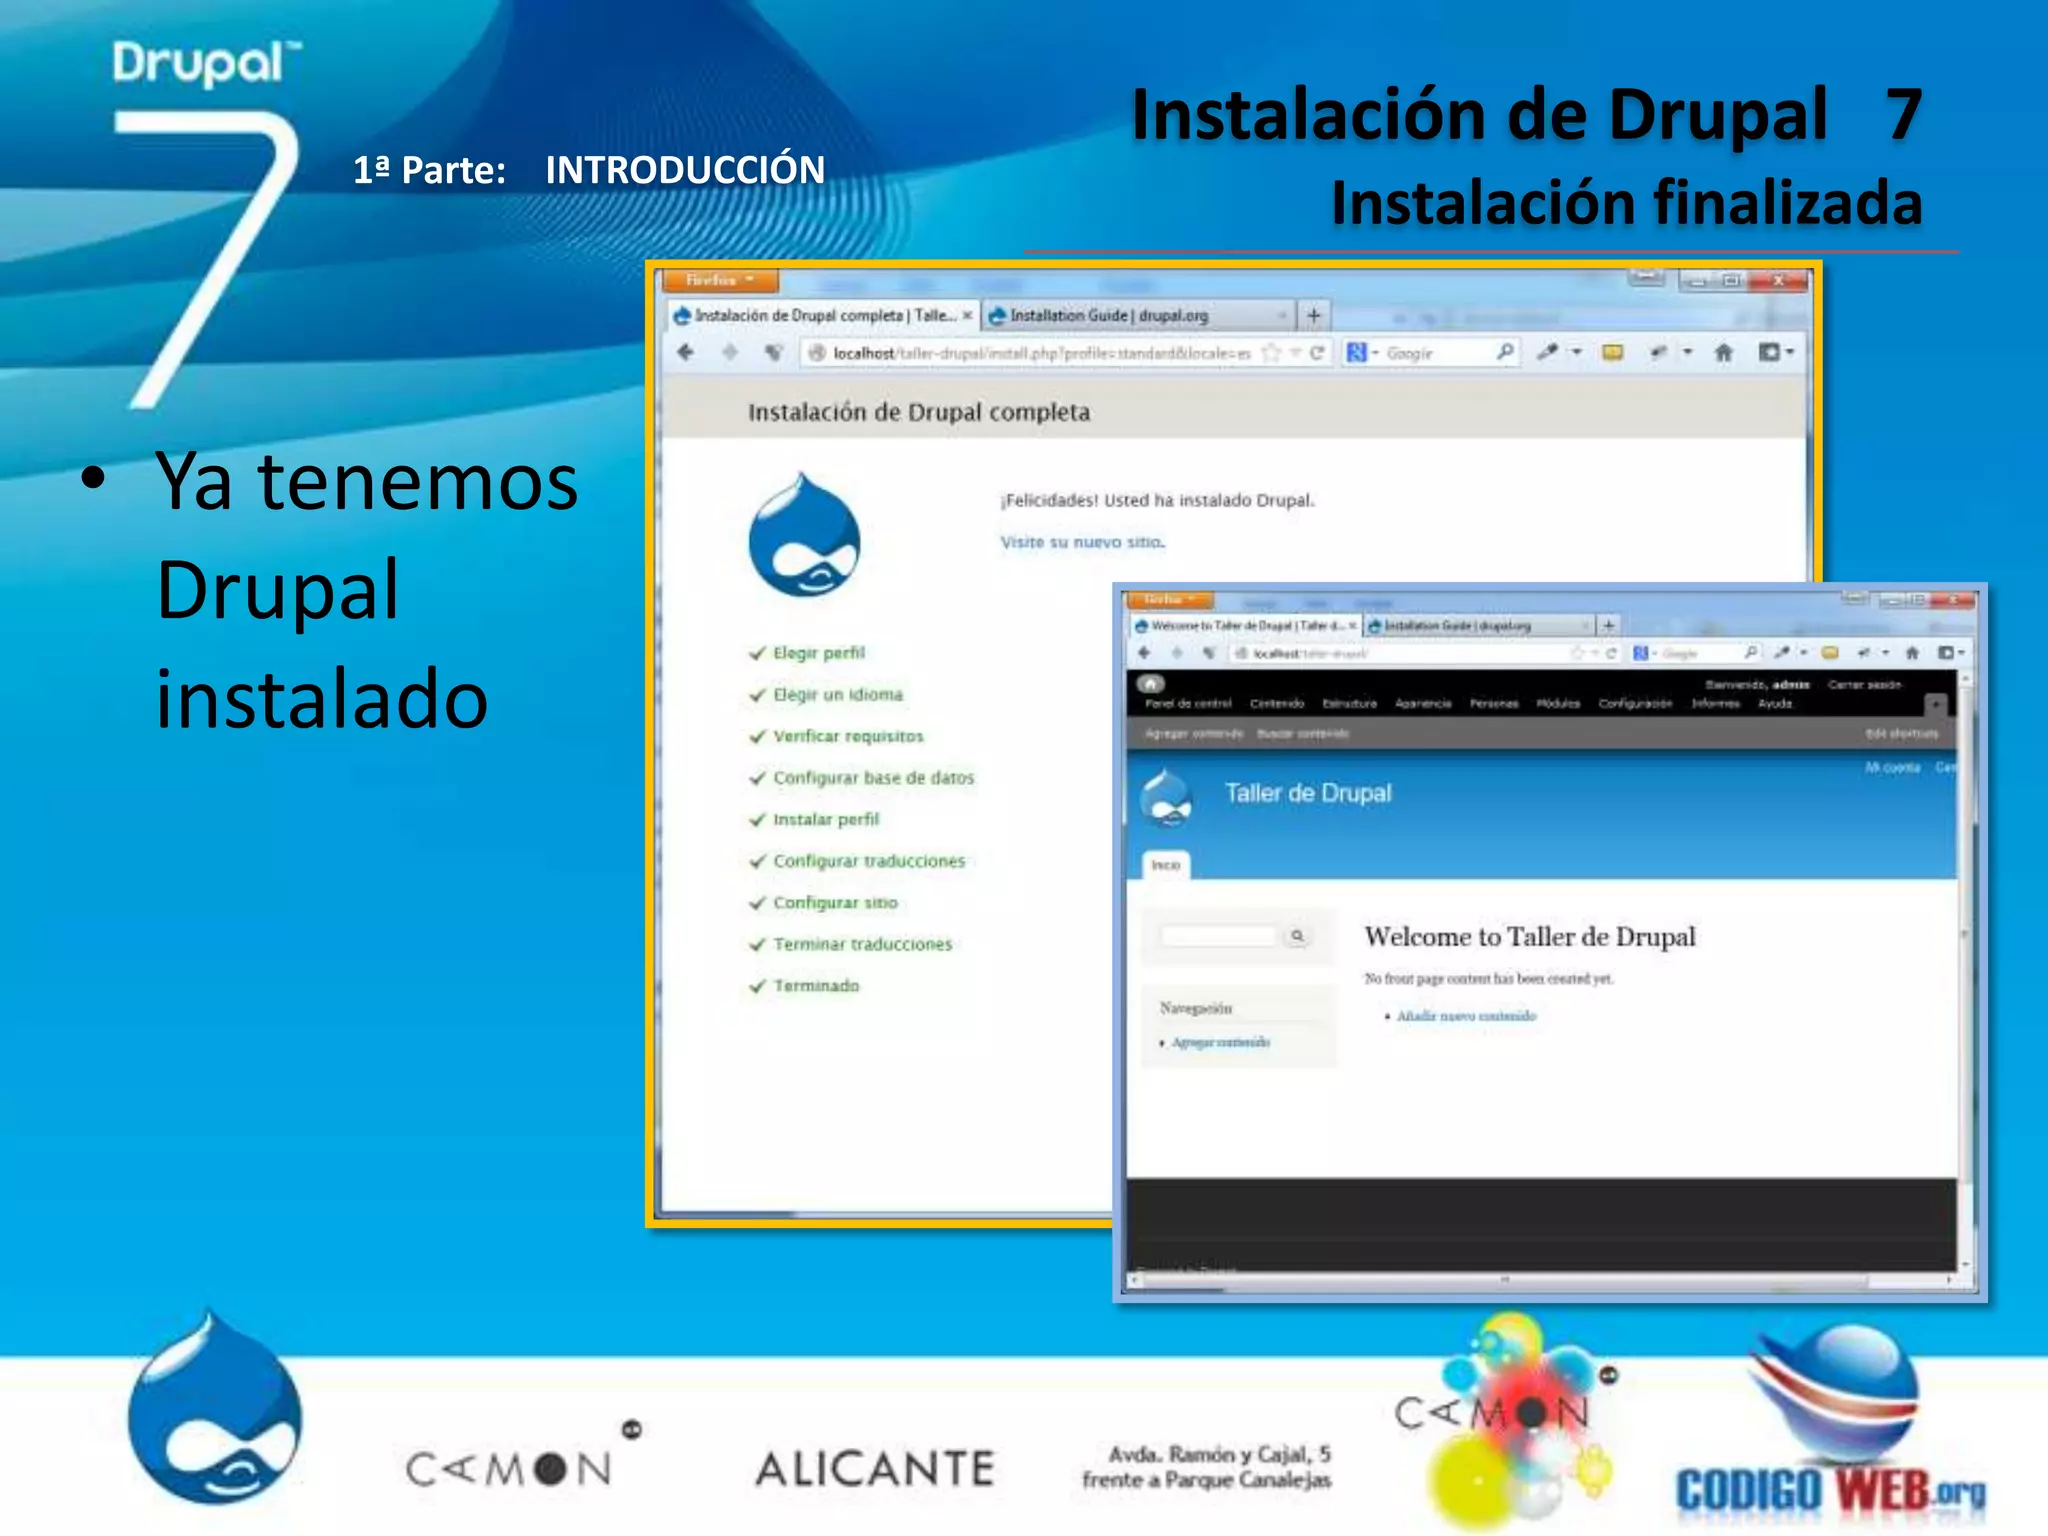Click the forward arrow in the back window
Image resolution: width=2048 pixels, height=1536 pixels.
coord(730,352)
